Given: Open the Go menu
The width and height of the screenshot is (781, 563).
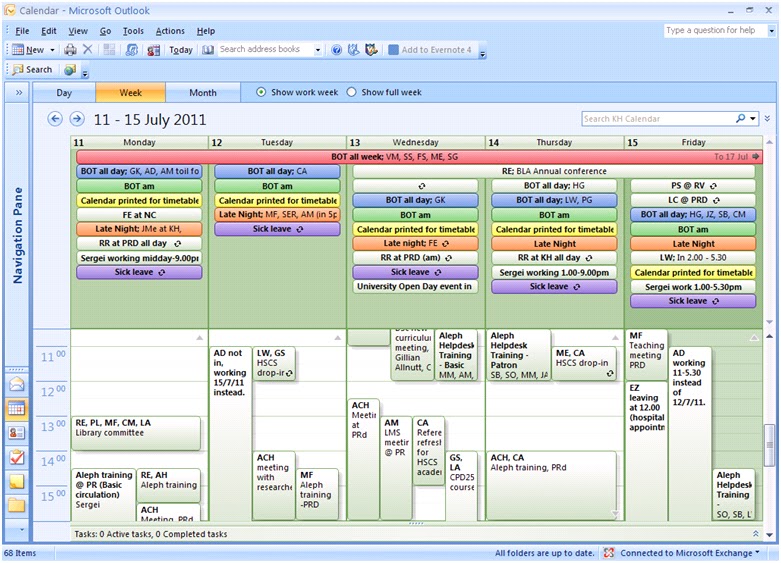Looking at the screenshot, I should click(105, 31).
